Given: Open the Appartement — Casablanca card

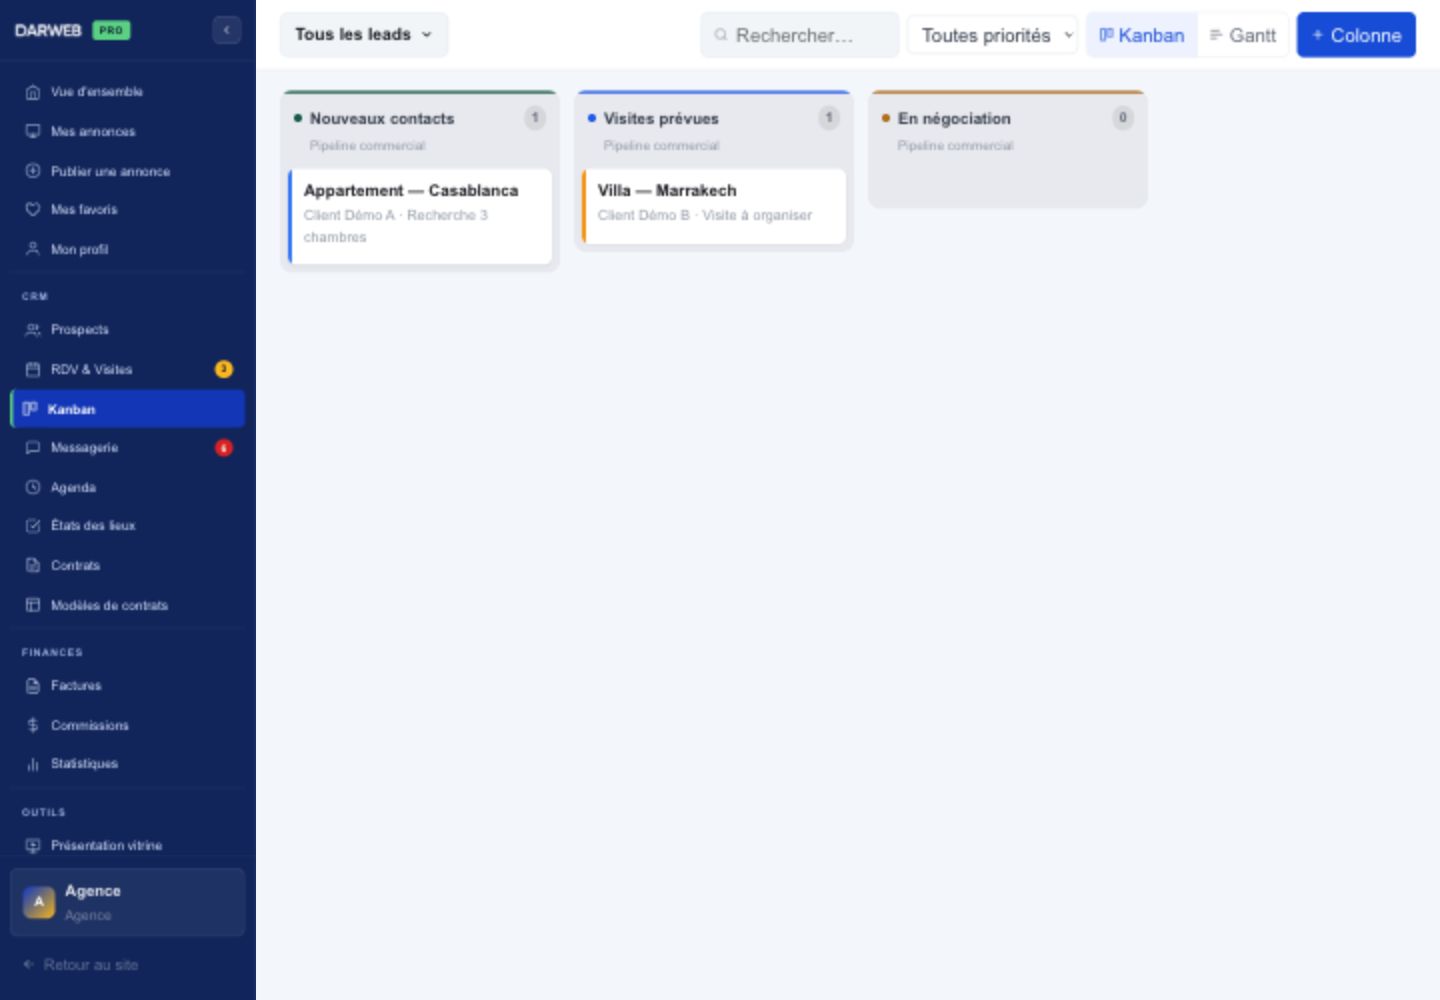Looking at the screenshot, I should pos(420,216).
